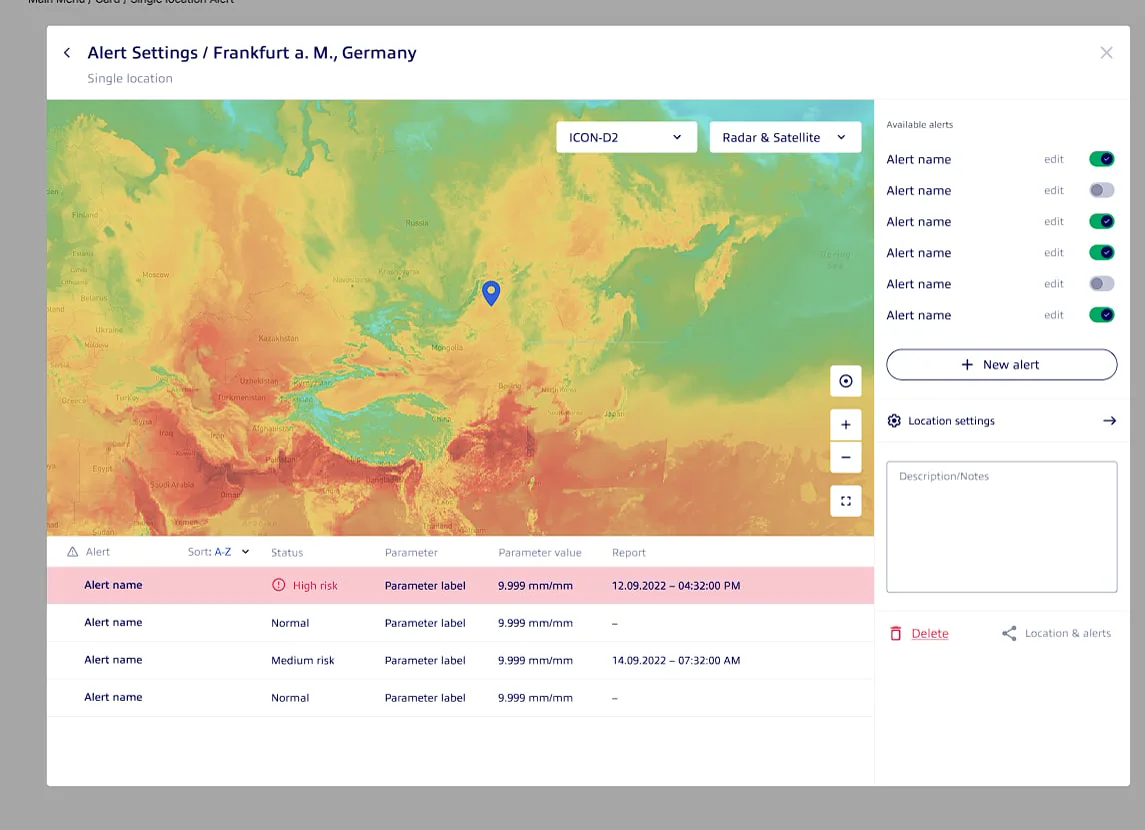Click the Status column header
Image resolution: width=1145 pixels, height=830 pixels.
(x=287, y=553)
